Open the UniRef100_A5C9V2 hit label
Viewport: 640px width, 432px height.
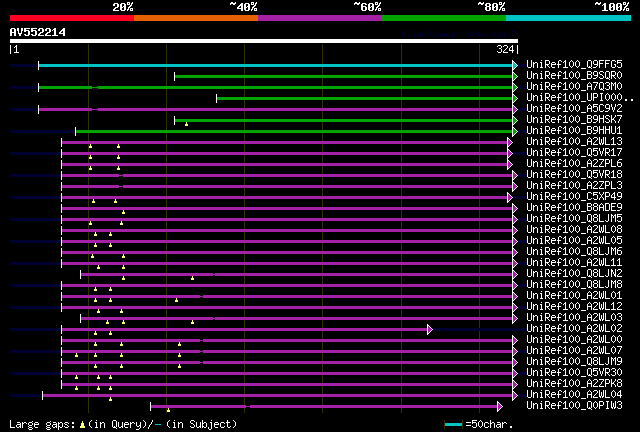[x=574, y=108]
